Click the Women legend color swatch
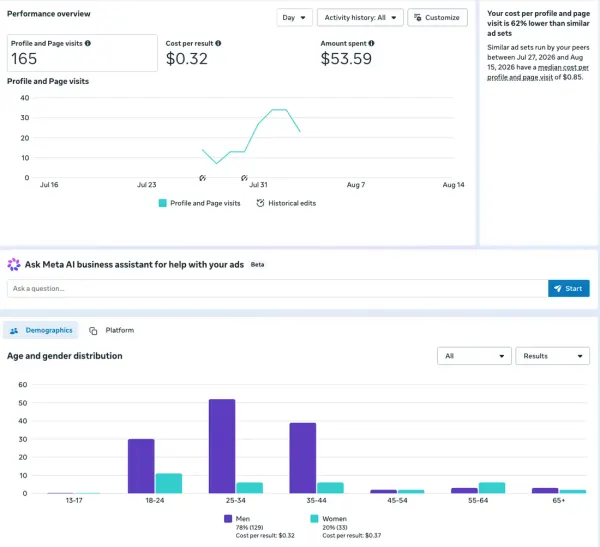The width and height of the screenshot is (600, 547). (314, 519)
